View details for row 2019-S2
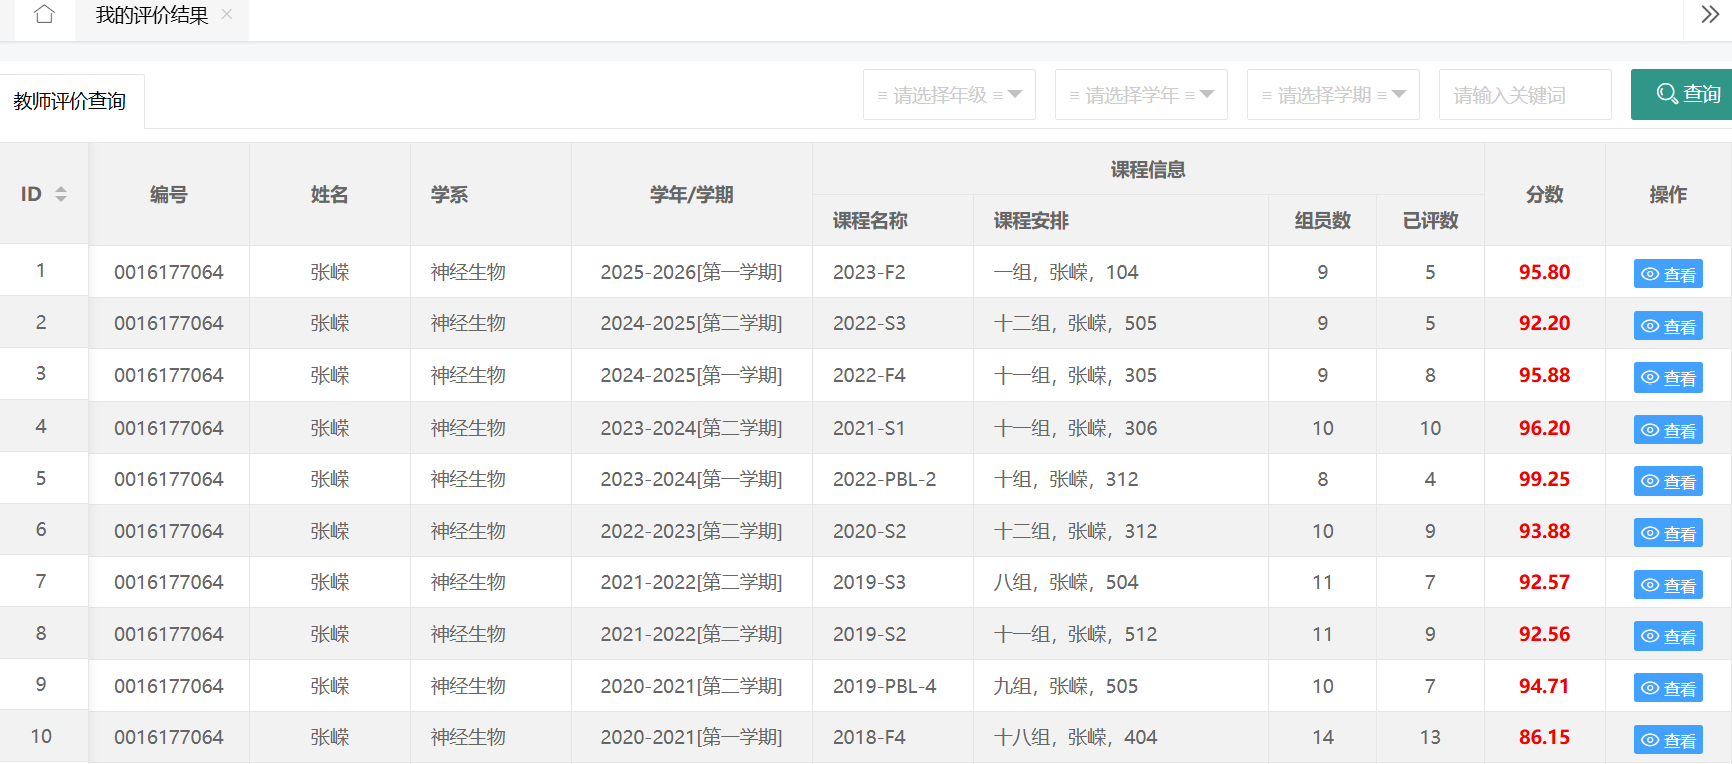 coord(1668,636)
